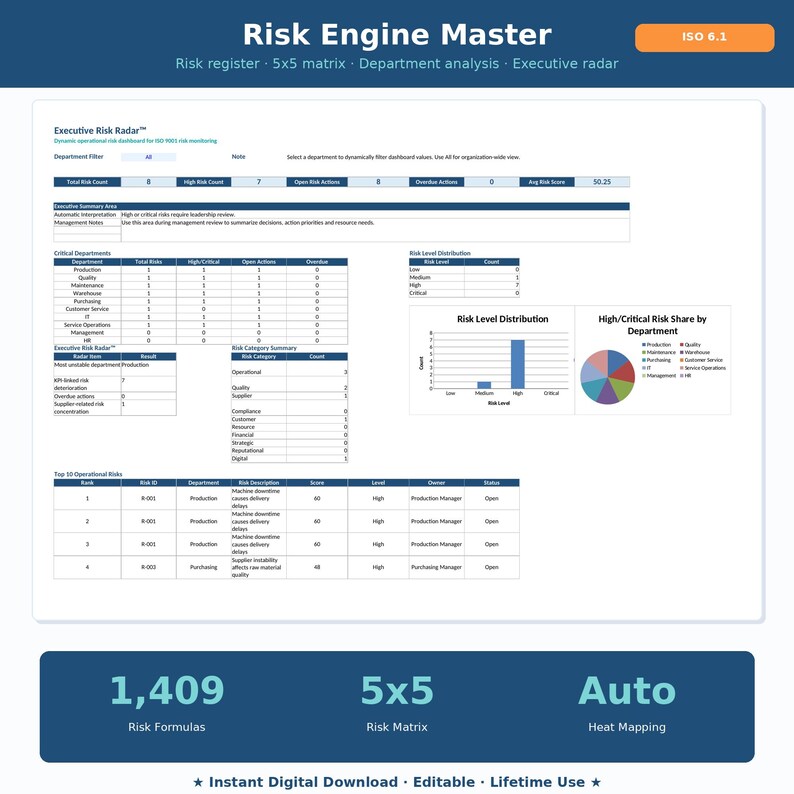The image size is (794, 794).
Task: Select the High/Critical Risk Share by Department title
Action: (652, 325)
